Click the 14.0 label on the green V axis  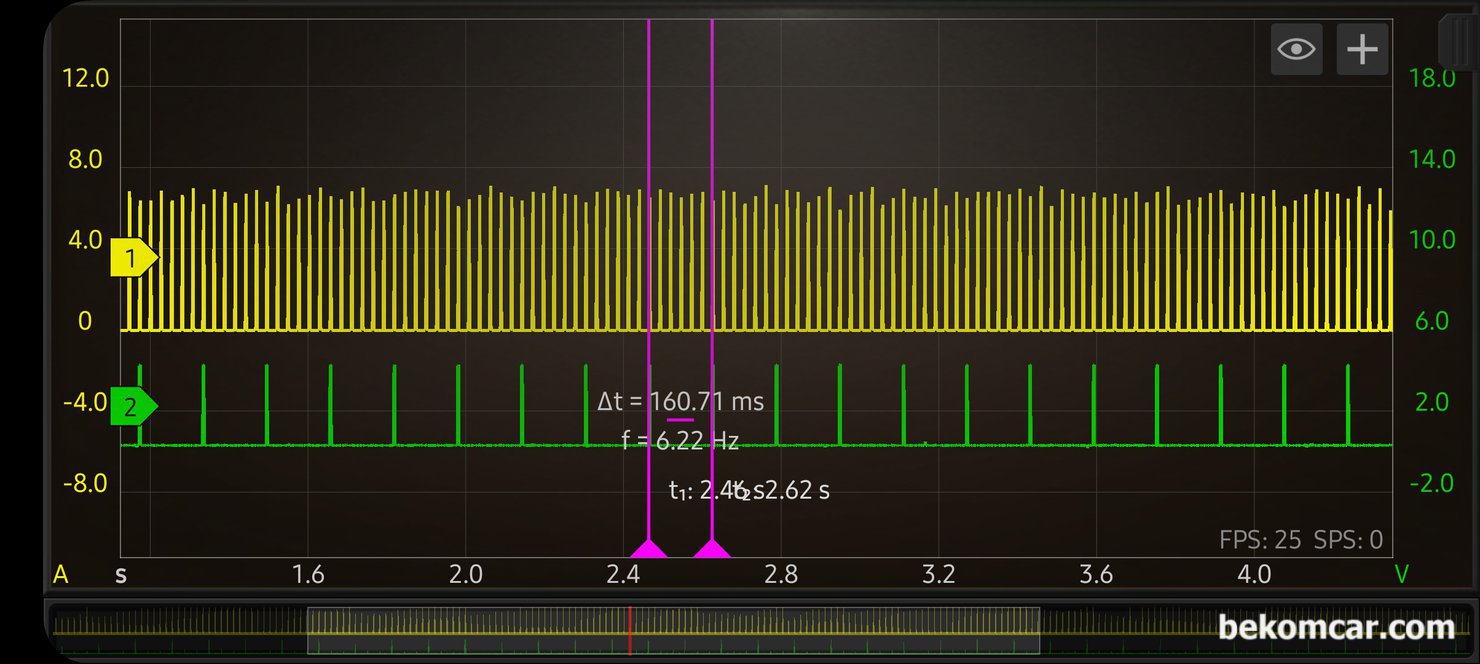(x=1431, y=160)
